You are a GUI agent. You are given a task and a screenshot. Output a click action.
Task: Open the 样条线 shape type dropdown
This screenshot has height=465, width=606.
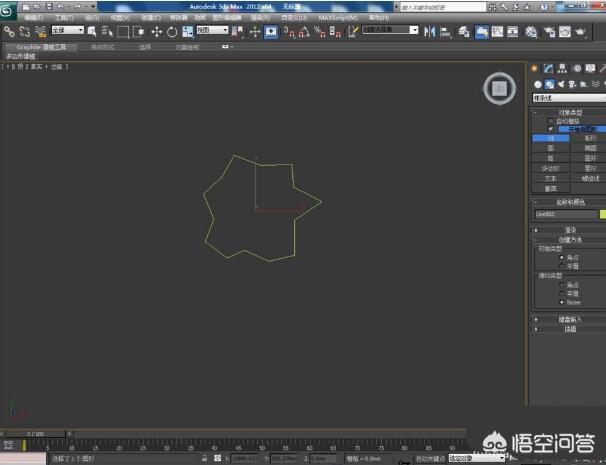click(x=567, y=99)
